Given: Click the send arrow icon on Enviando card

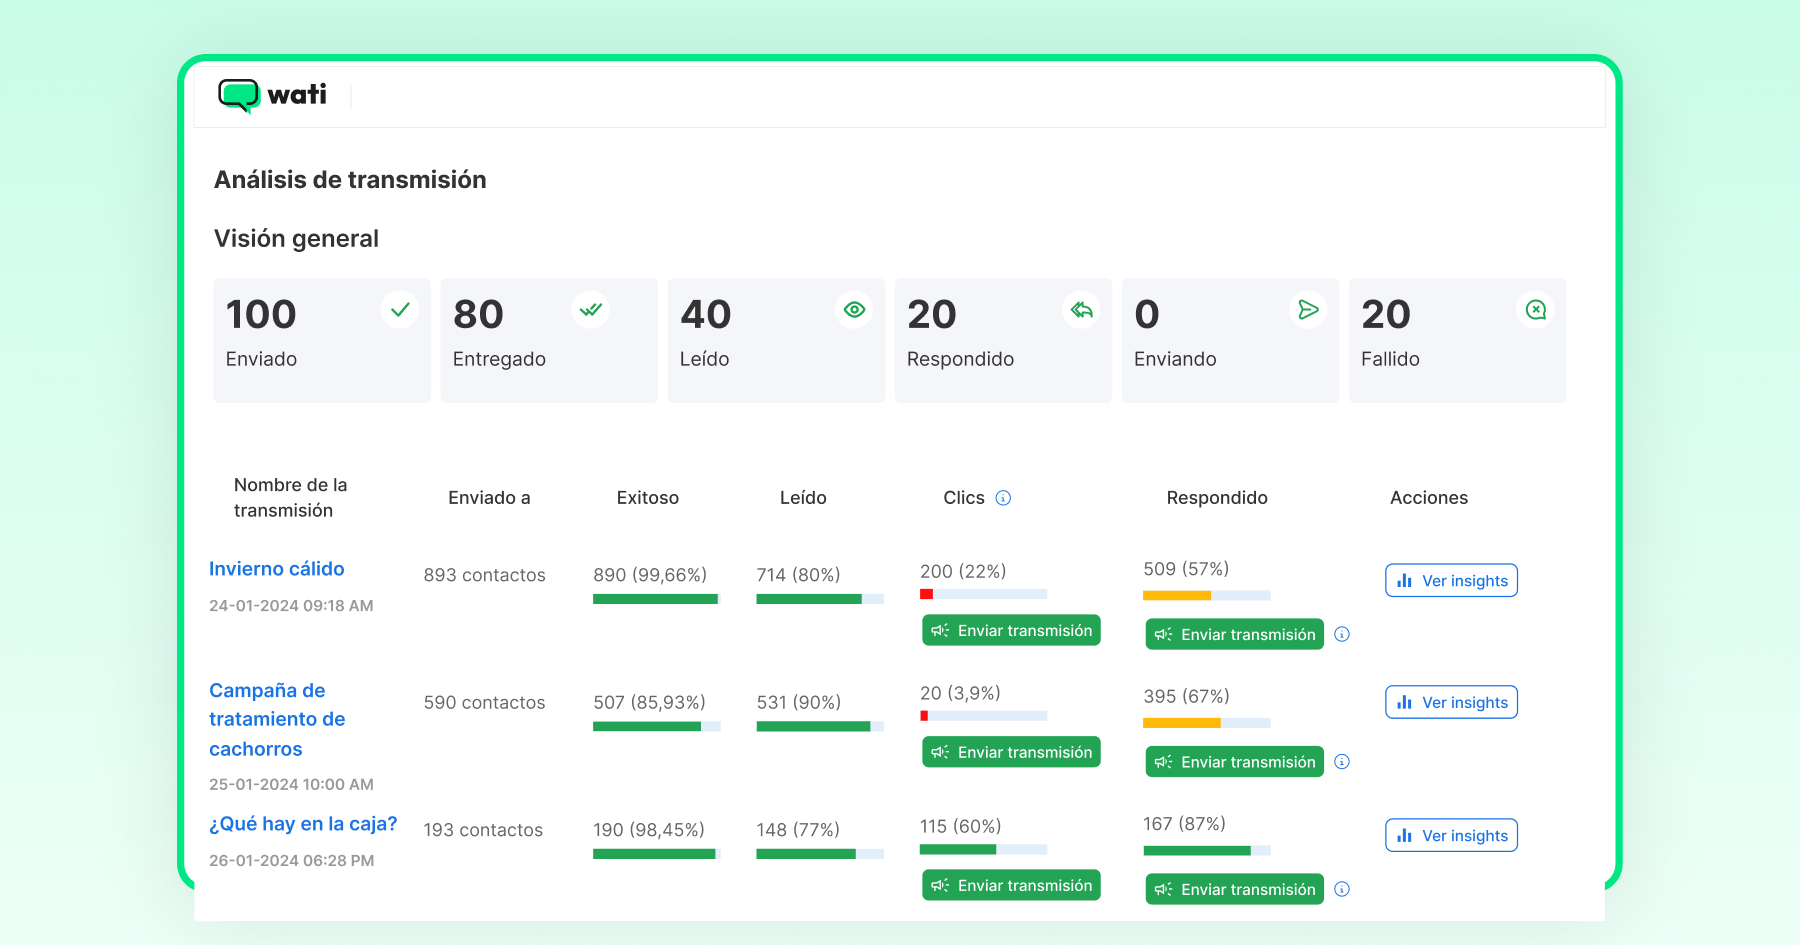Looking at the screenshot, I should (x=1308, y=310).
